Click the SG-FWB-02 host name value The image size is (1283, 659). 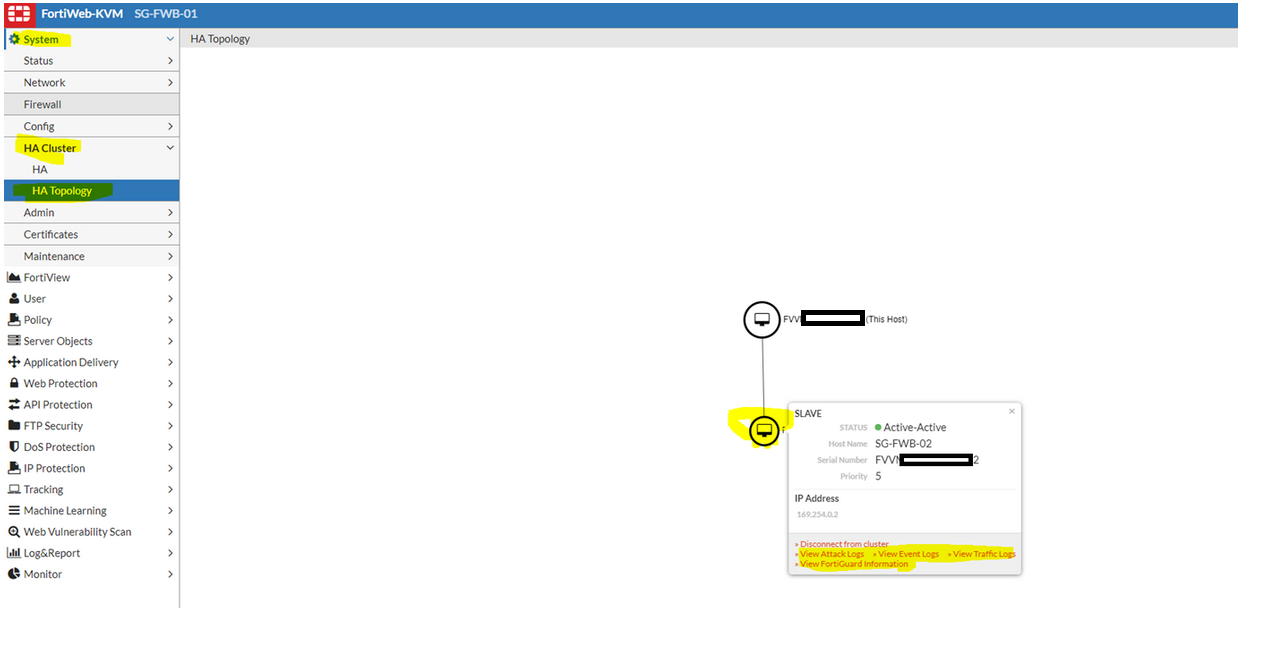(x=903, y=443)
